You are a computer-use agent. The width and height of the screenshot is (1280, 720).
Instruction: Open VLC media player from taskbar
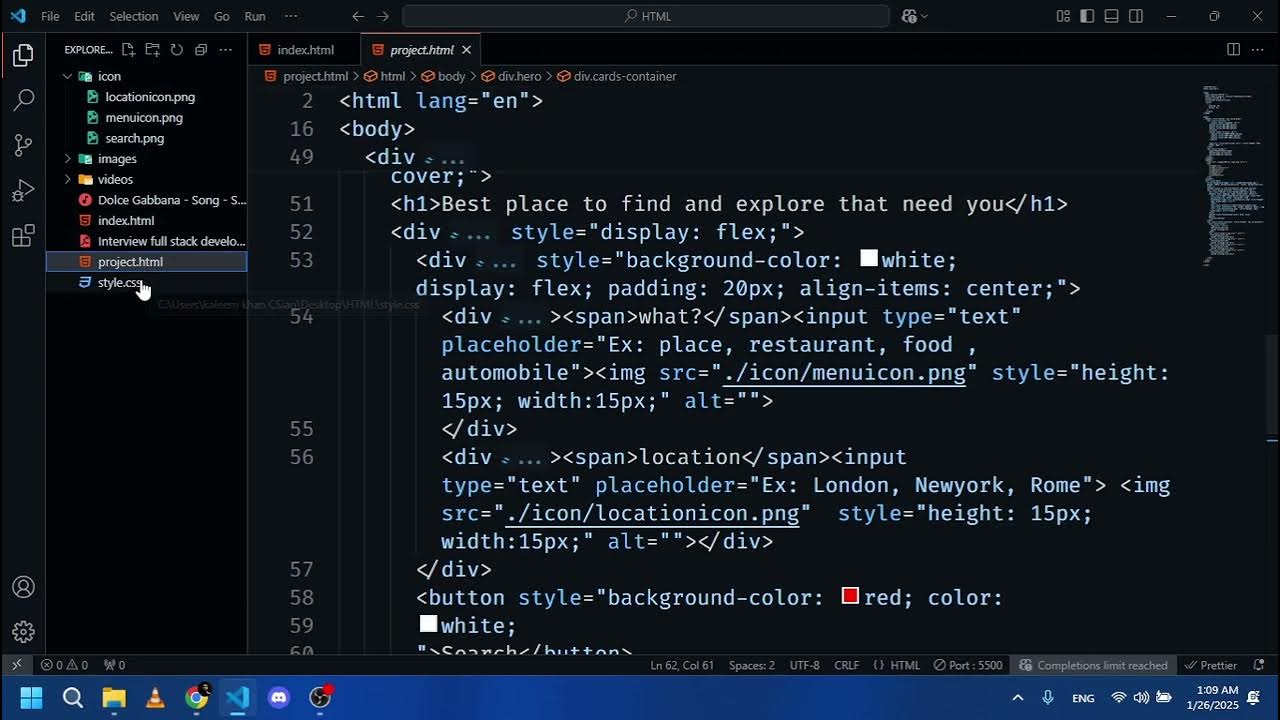click(x=155, y=697)
